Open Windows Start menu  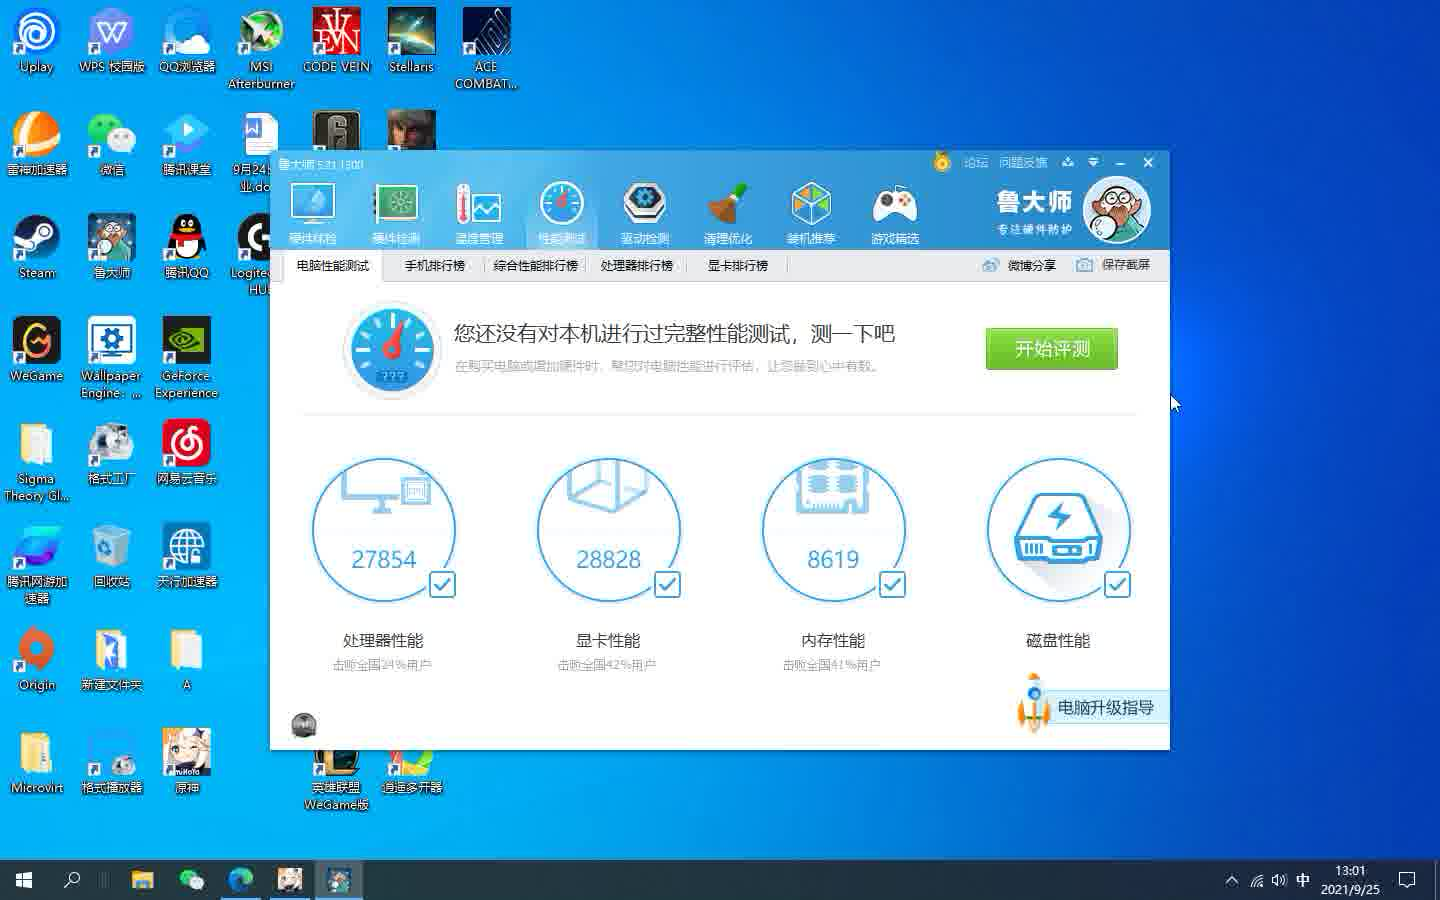24,880
